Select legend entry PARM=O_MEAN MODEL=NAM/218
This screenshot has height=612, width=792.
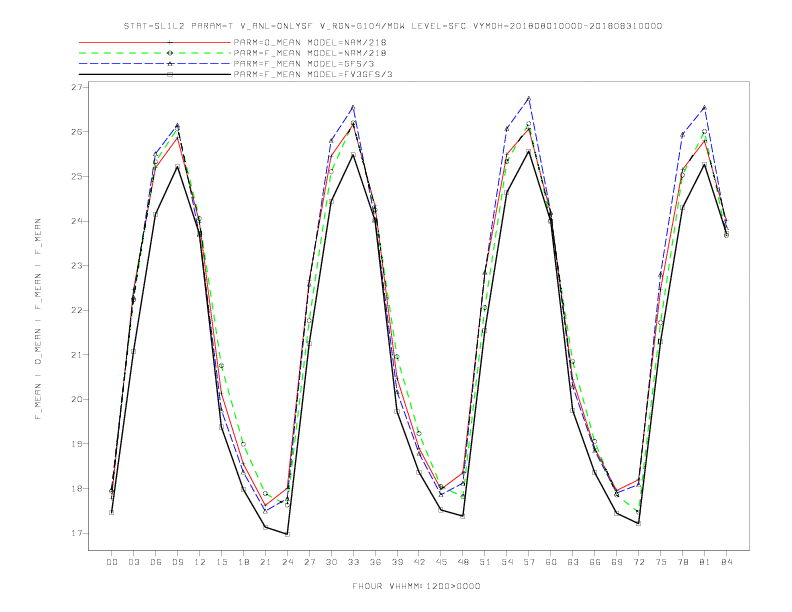(x=310, y=42)
